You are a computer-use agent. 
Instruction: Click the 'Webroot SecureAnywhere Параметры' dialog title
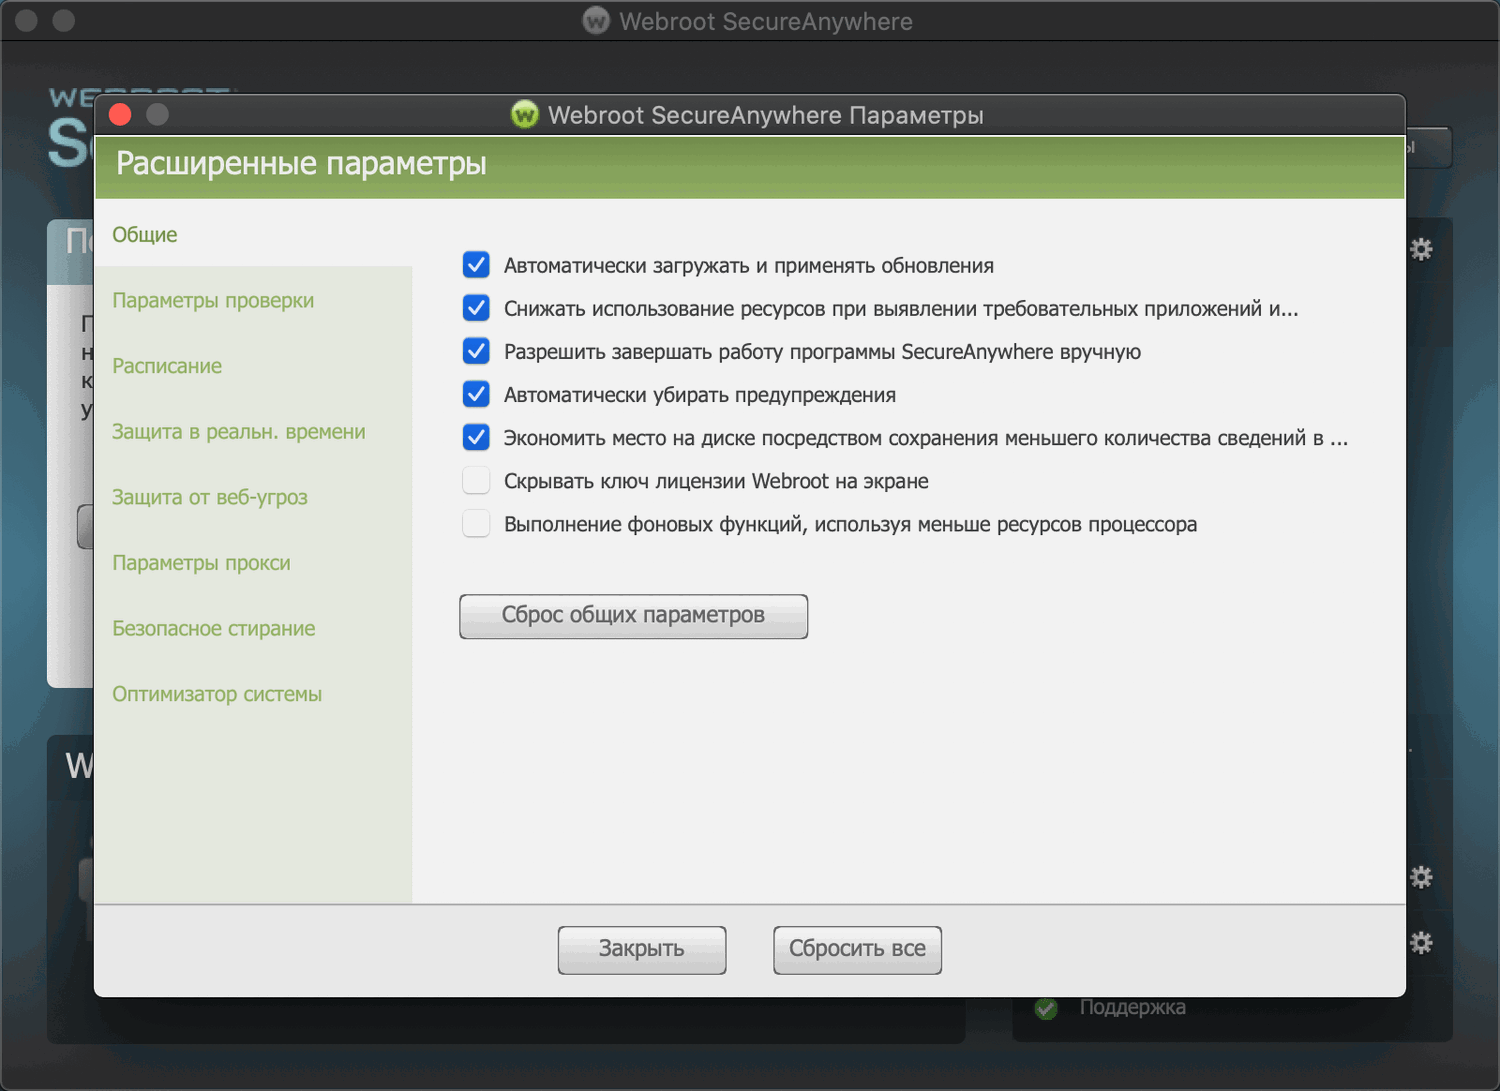click(x=766, y=115)
